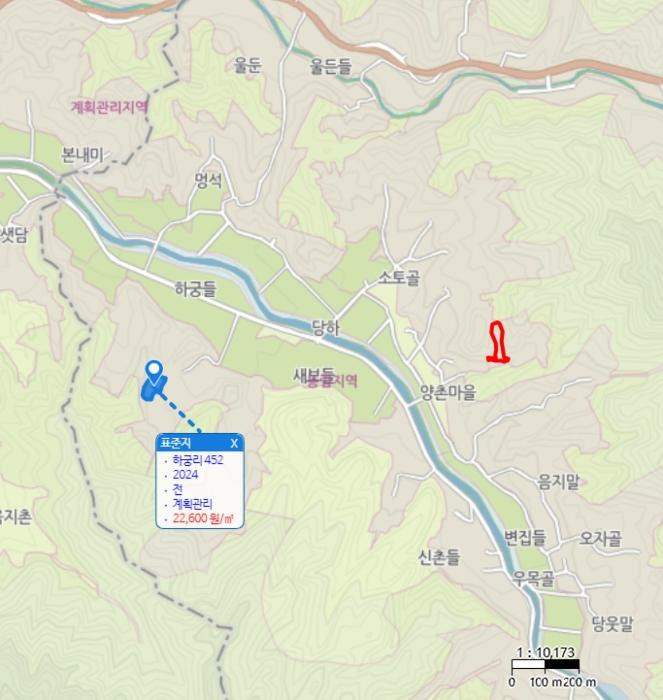Click the 22,600 원/㎡ price text

tap(203, 518)
